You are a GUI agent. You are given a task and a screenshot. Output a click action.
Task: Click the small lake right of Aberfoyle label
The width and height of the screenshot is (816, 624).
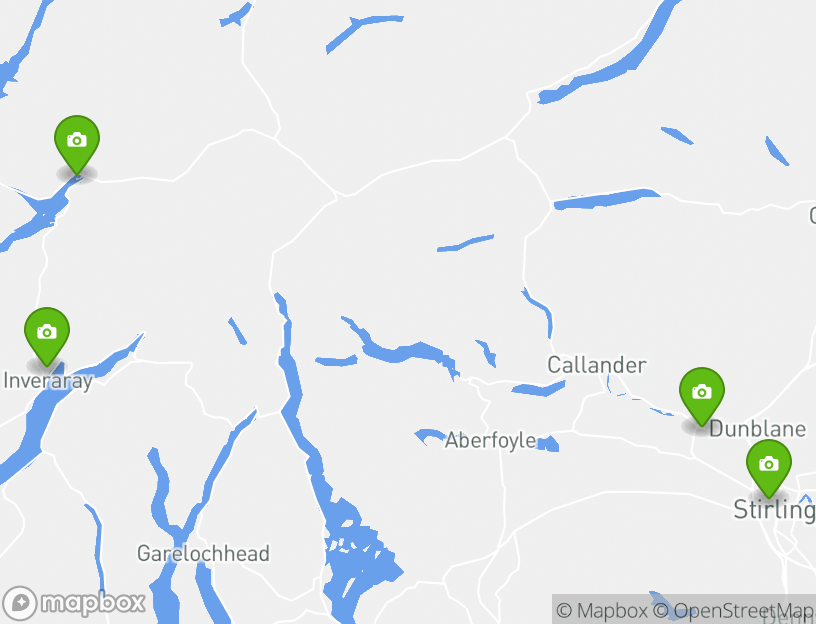coord(548,444)
